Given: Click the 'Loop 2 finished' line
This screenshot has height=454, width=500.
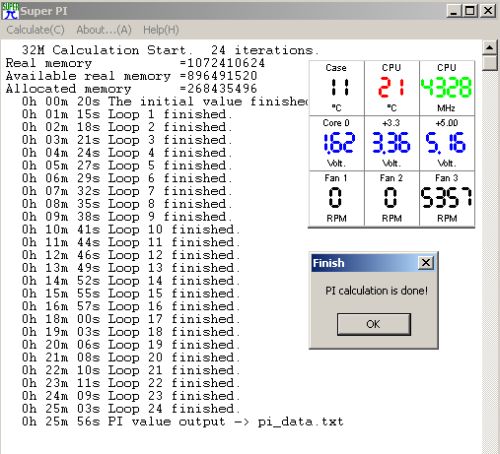Looking at the screenshot, I should pyautogui.click(x=127, y=127).
